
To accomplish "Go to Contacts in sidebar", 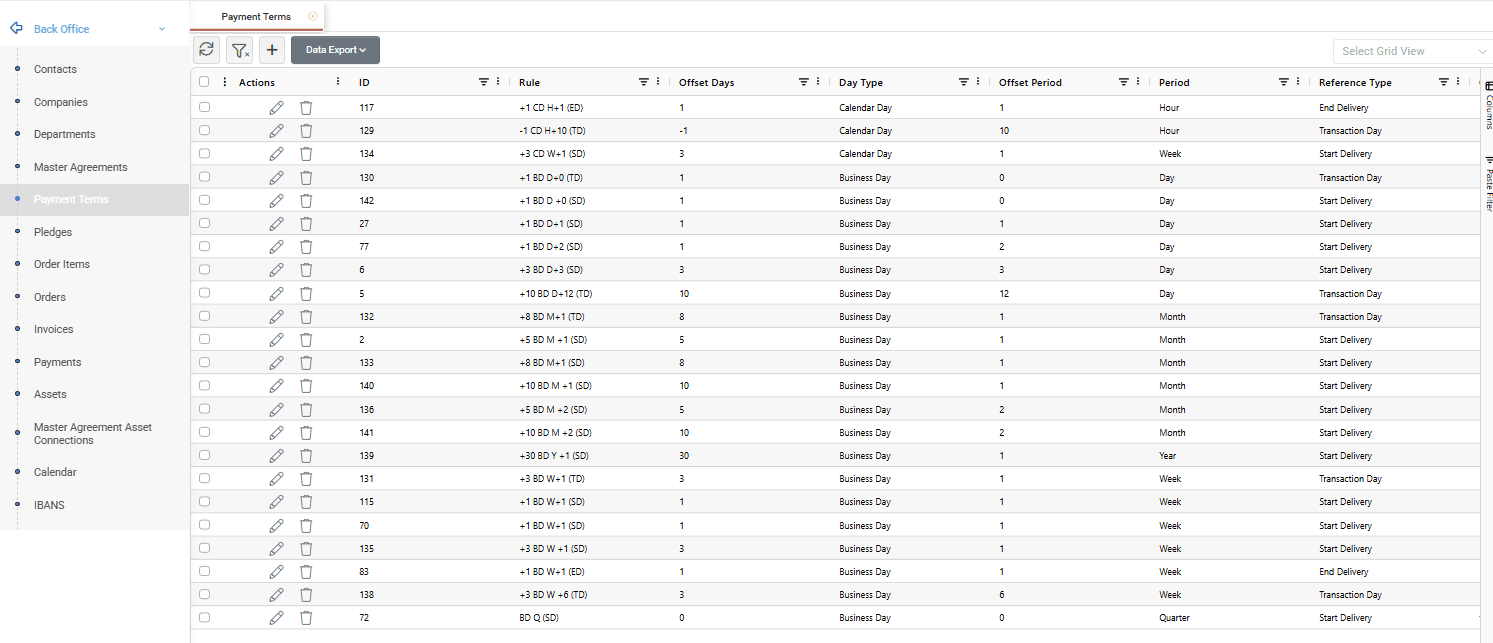I will pos(55,69).
